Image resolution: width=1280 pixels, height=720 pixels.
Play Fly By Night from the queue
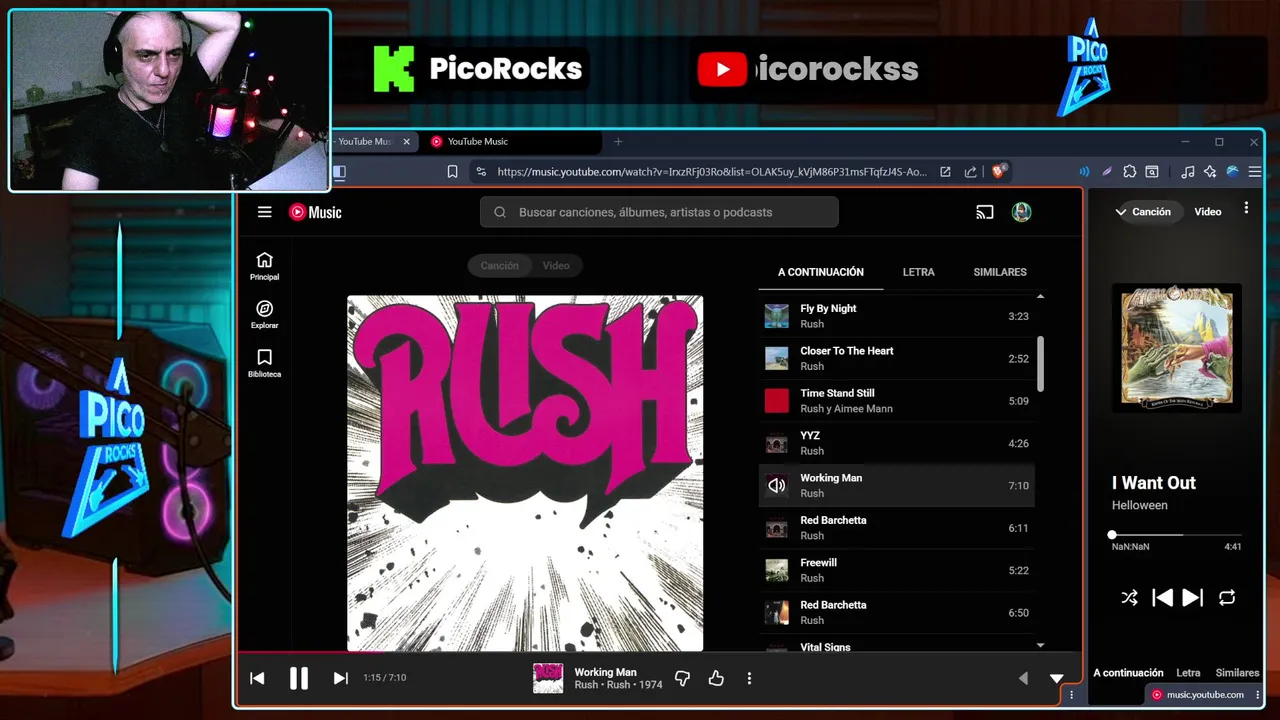896,316
